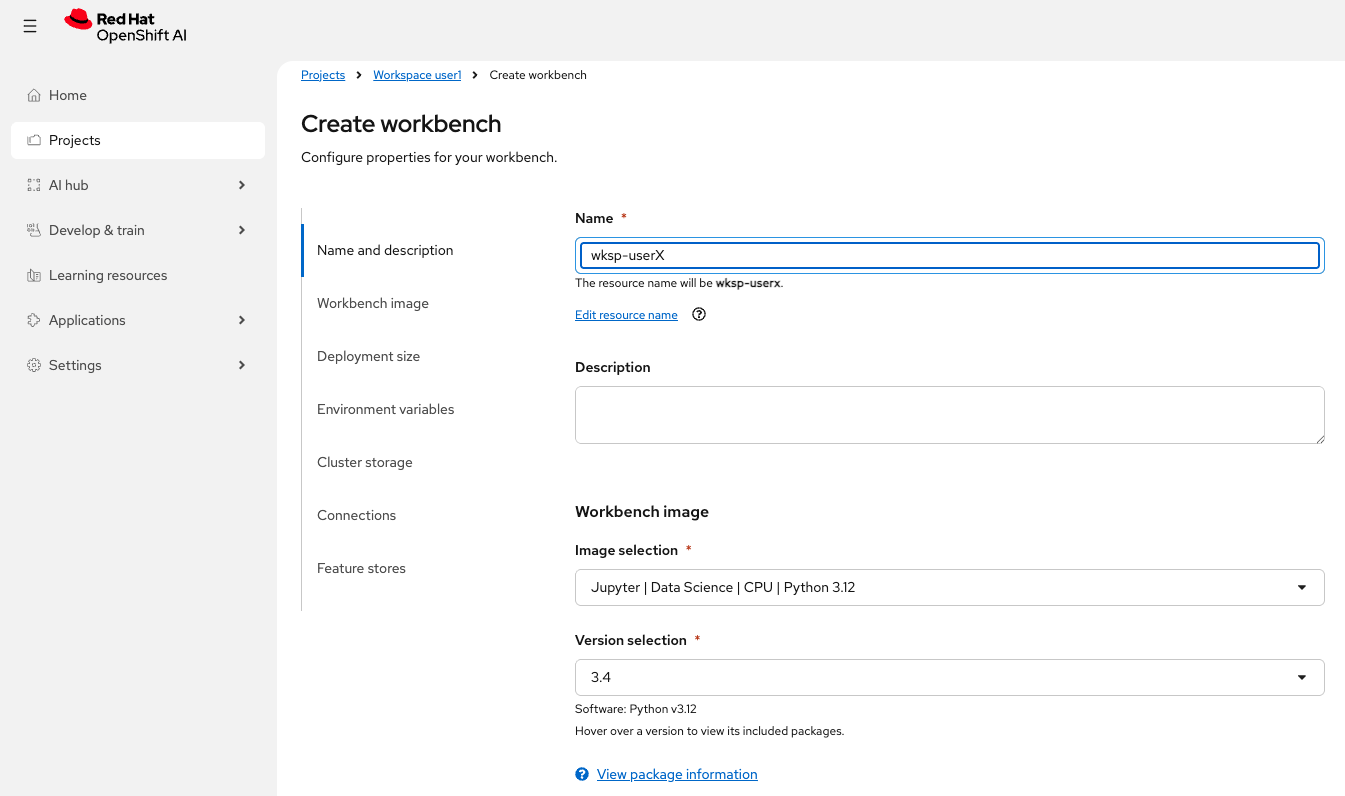The image size is (1345, 796).
Task: Open the Image selection dropdown
Action: pos(949,587)
